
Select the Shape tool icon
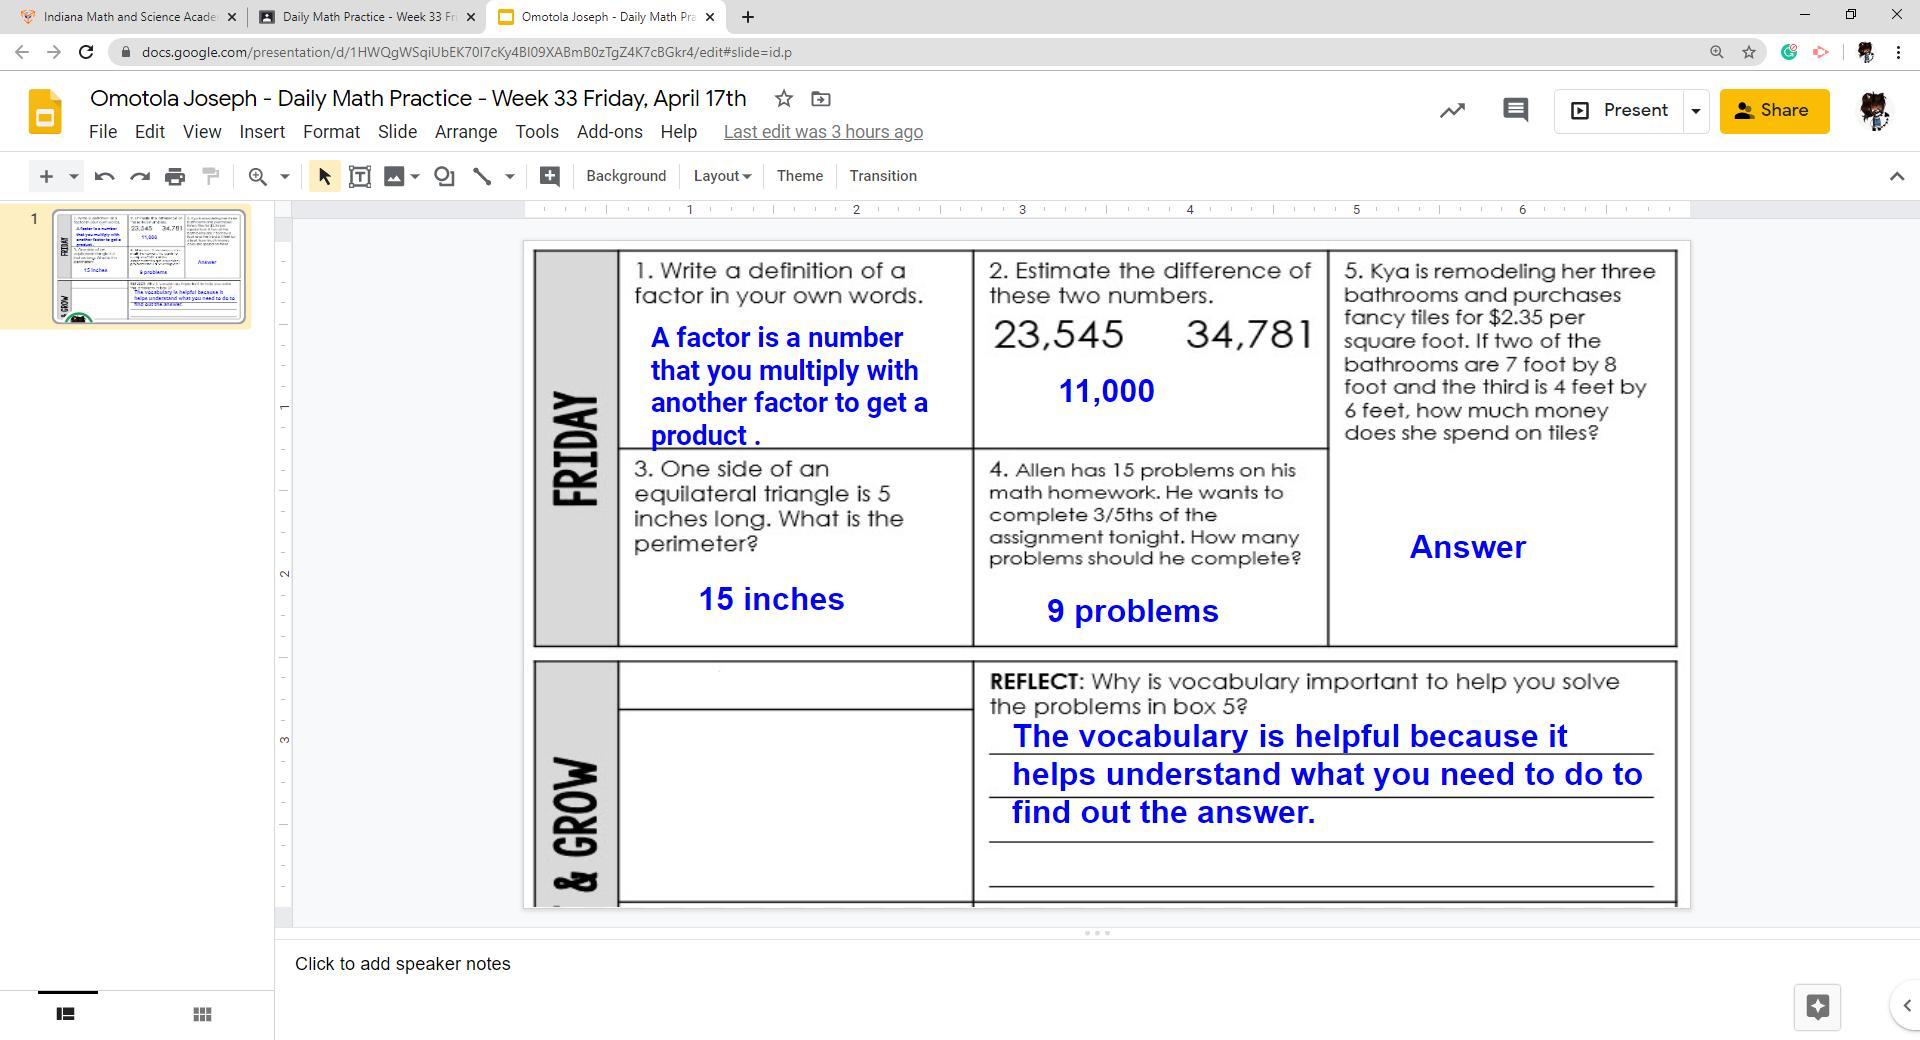pos(444,177)
